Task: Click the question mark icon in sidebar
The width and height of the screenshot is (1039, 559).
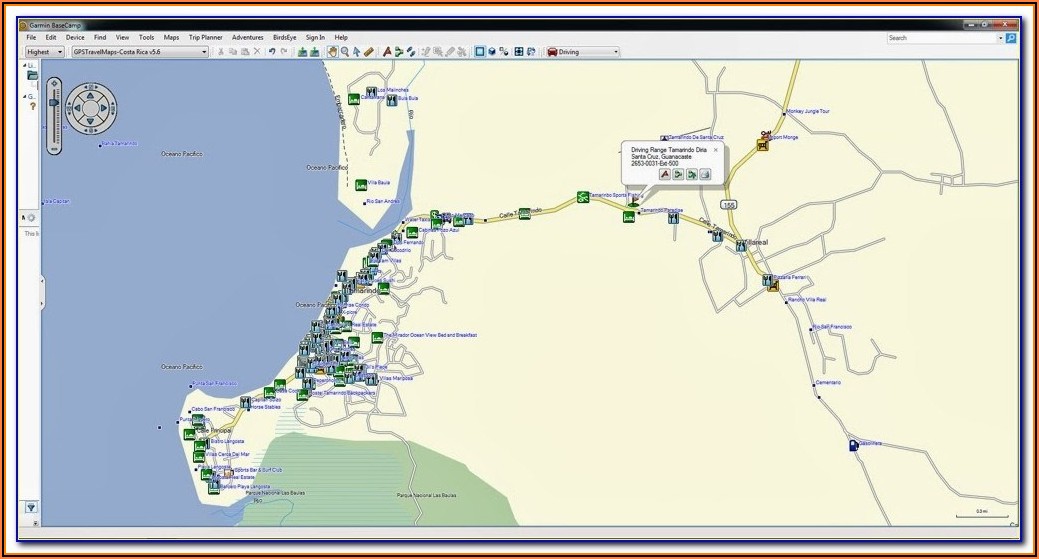Action: click(32, 106)
